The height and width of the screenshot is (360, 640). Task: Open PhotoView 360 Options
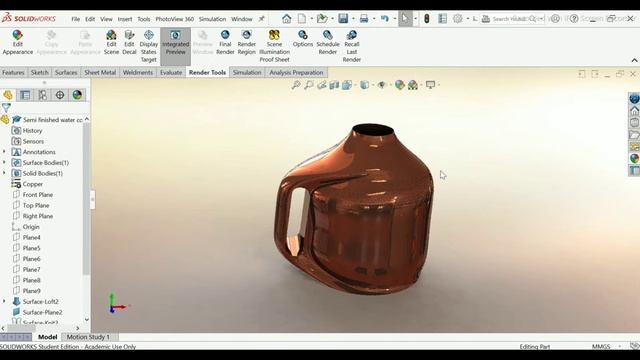[x=303, y=38]
